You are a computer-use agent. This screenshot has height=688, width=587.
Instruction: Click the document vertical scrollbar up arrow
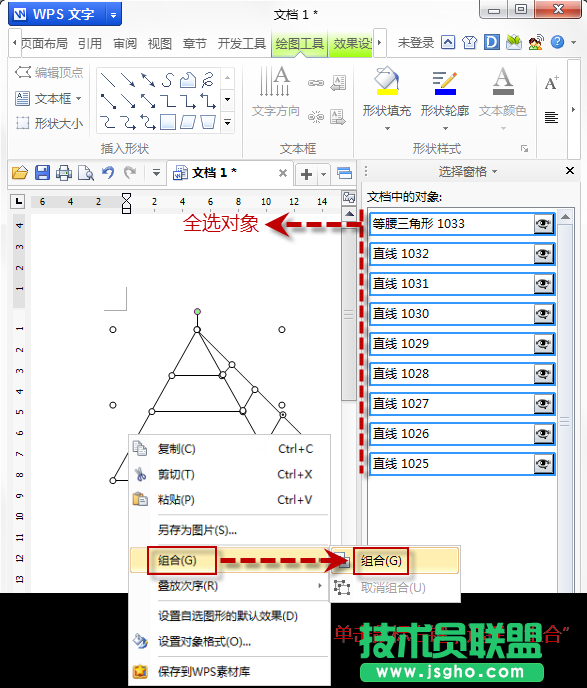pyautogui.click(x=349, y=214)
